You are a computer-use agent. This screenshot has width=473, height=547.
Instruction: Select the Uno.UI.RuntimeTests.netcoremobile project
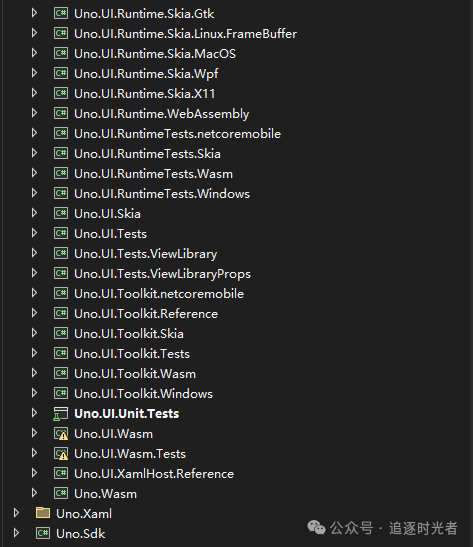(x=177, y=134)
